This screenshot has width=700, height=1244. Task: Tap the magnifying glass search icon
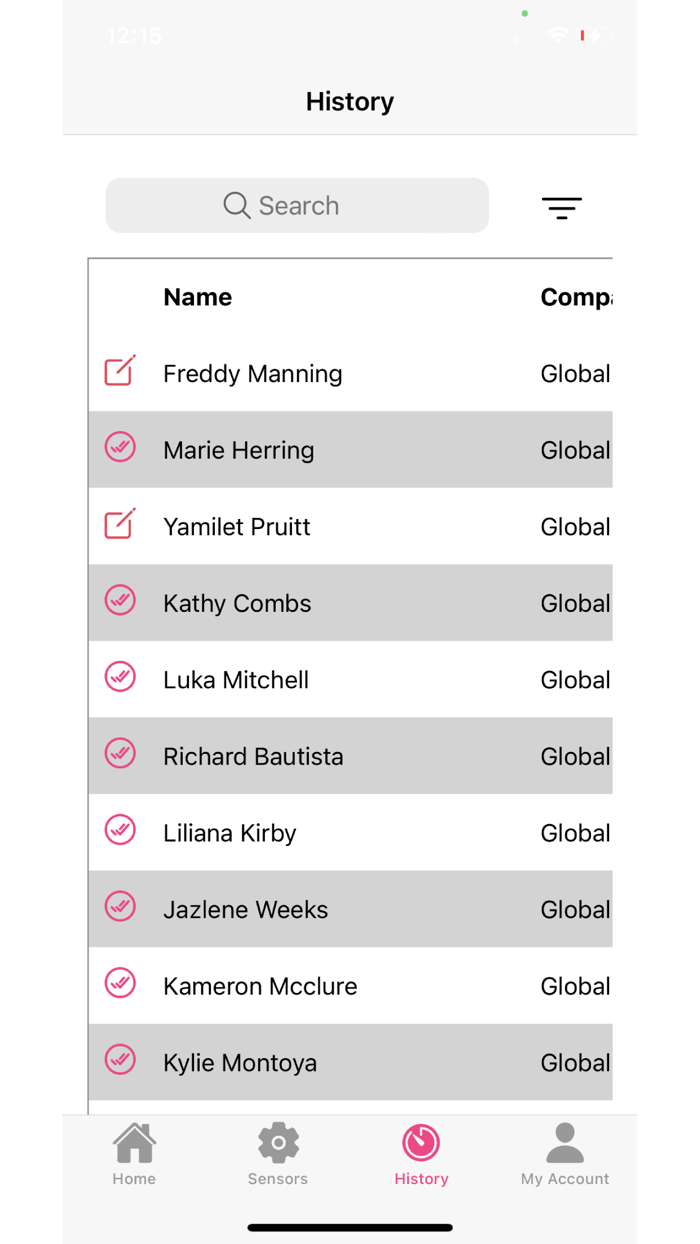tap(237, 206)
